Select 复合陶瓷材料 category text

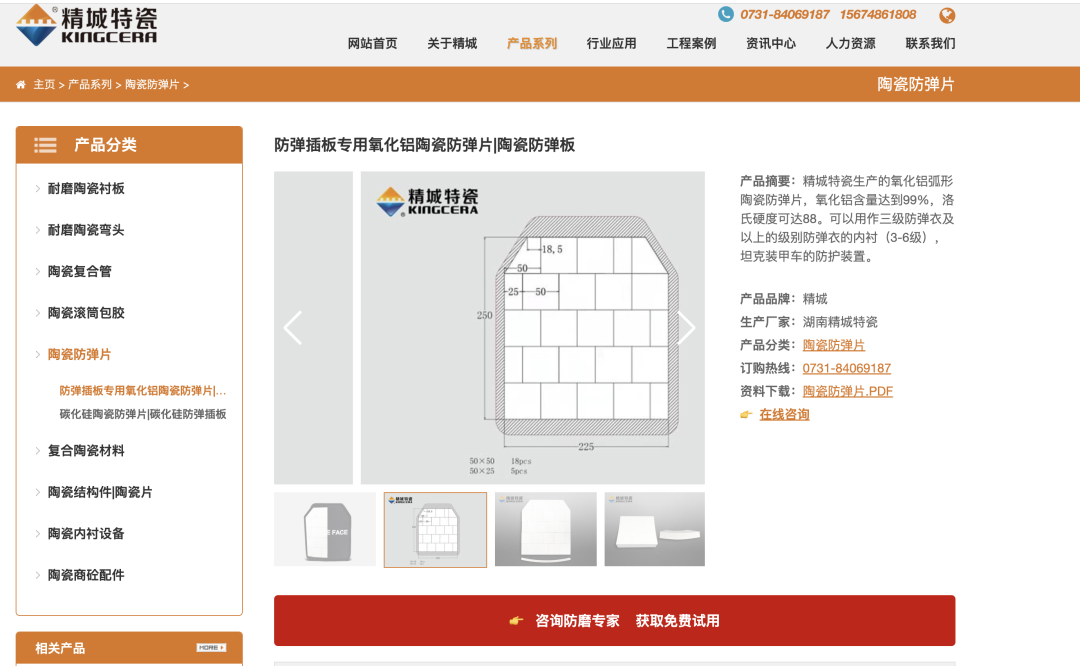[x=86, y=451]
